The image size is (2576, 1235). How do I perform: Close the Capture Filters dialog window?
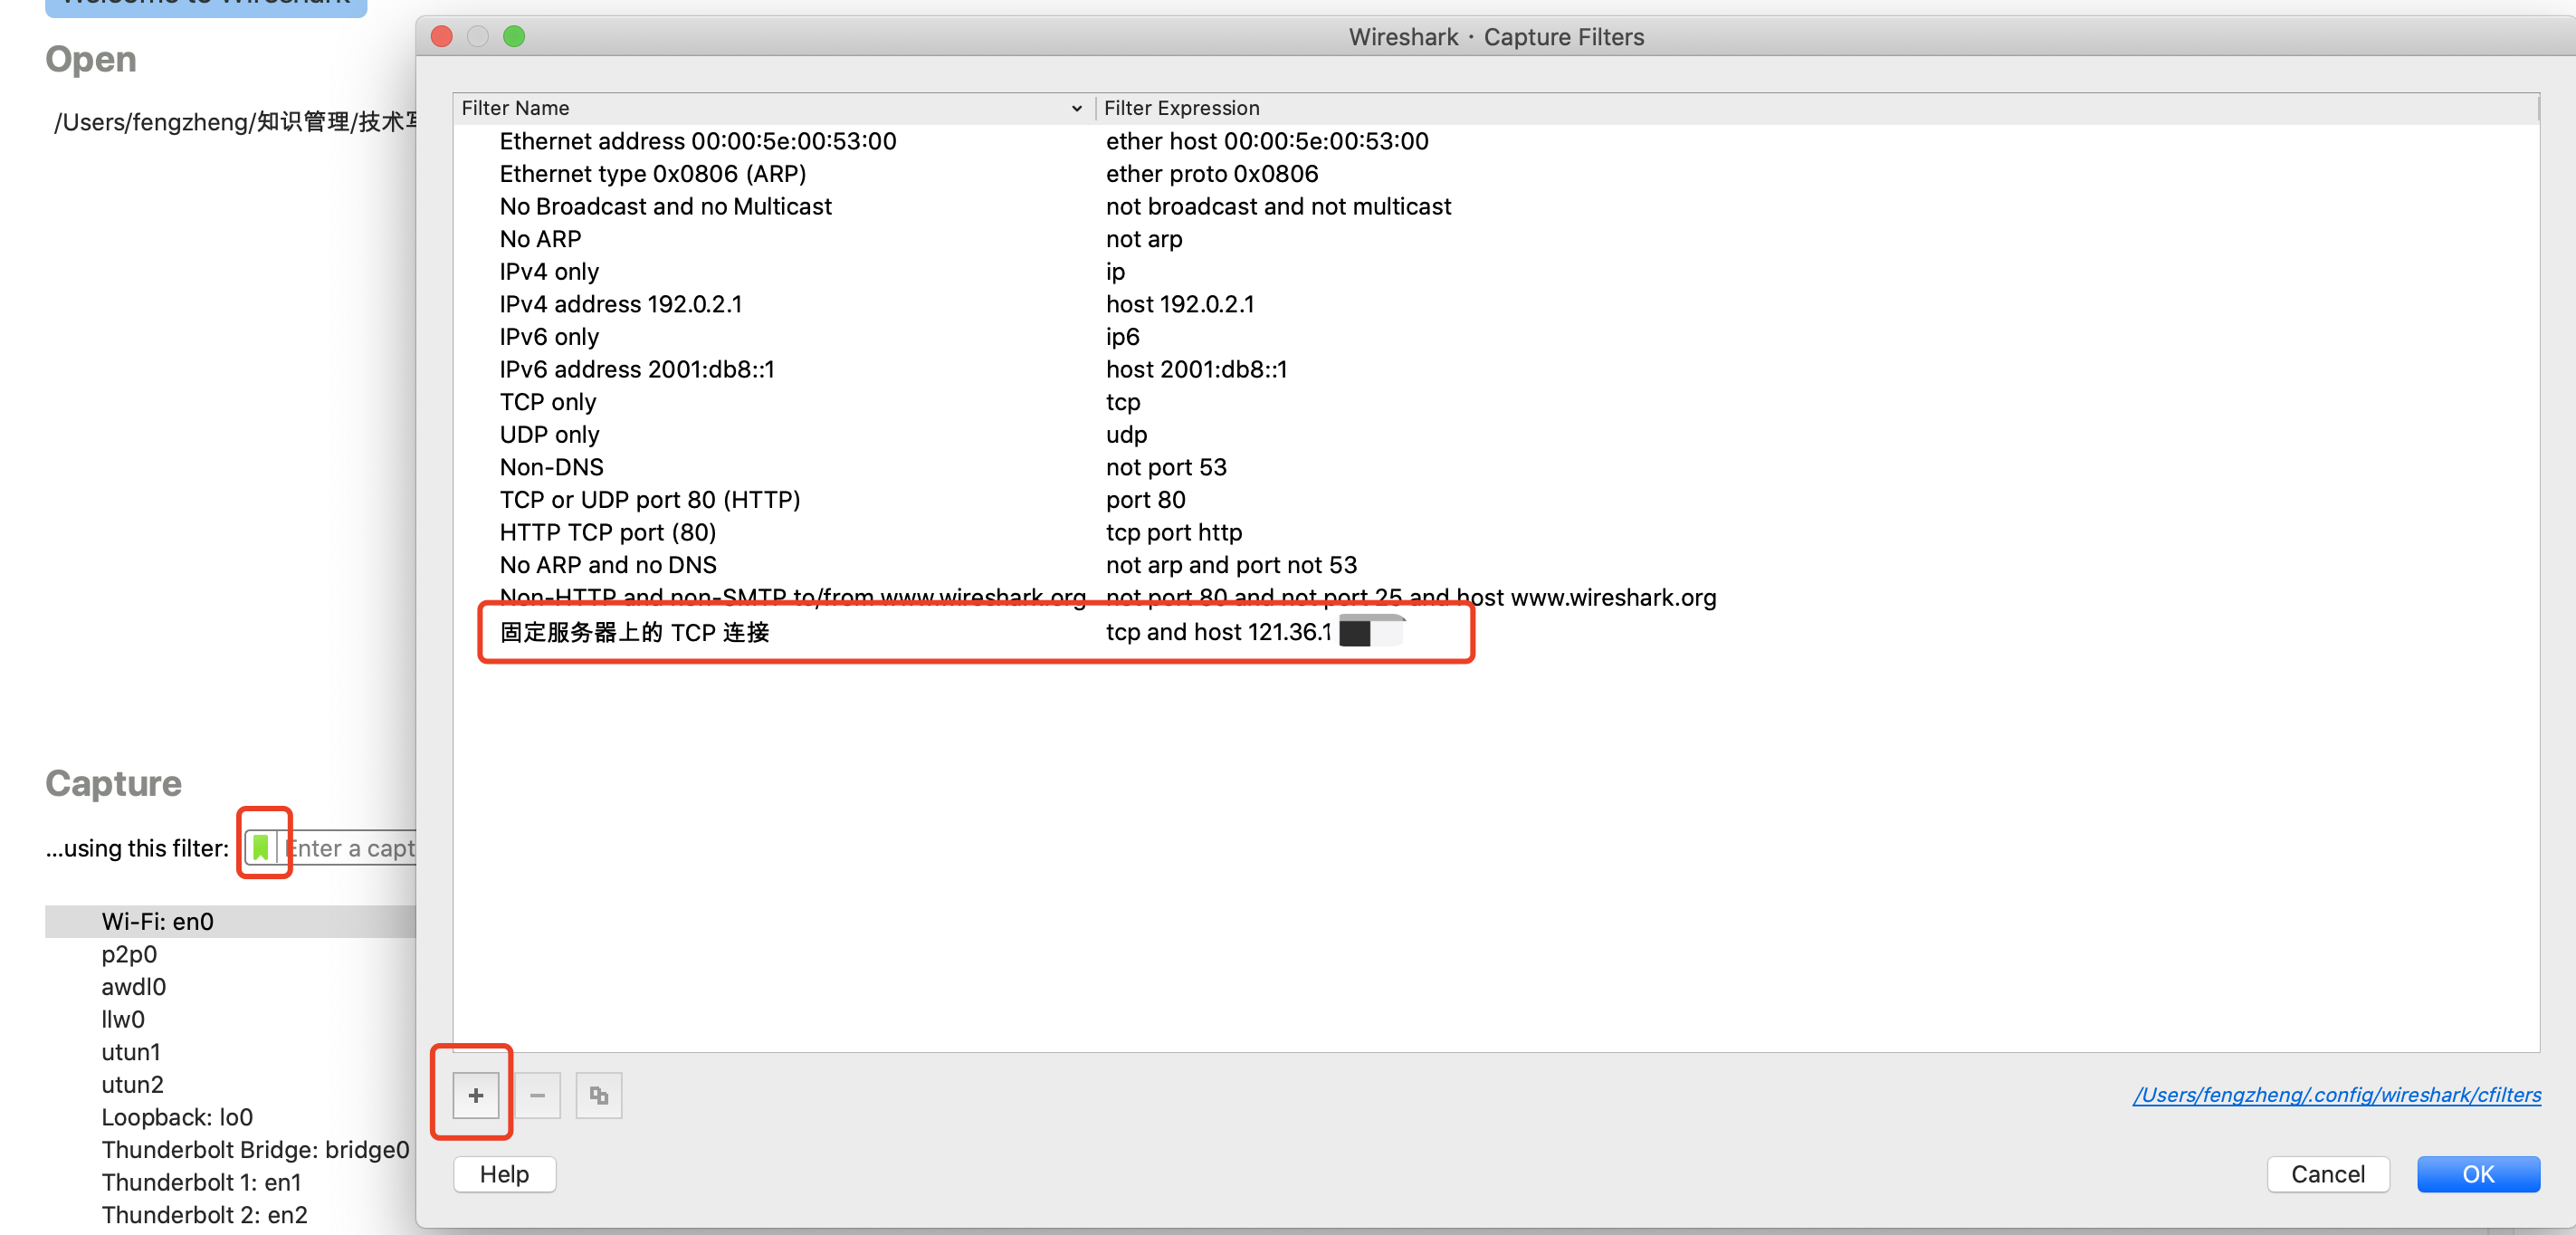441,36
